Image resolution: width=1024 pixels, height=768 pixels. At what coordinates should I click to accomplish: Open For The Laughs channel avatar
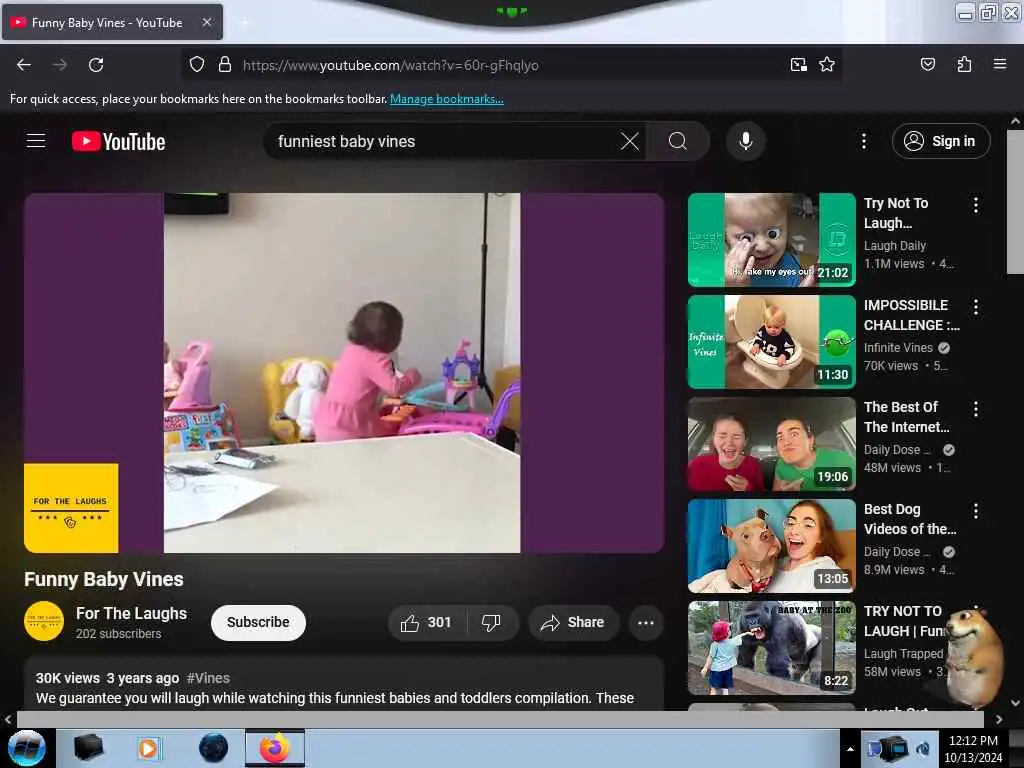(44, 621)
